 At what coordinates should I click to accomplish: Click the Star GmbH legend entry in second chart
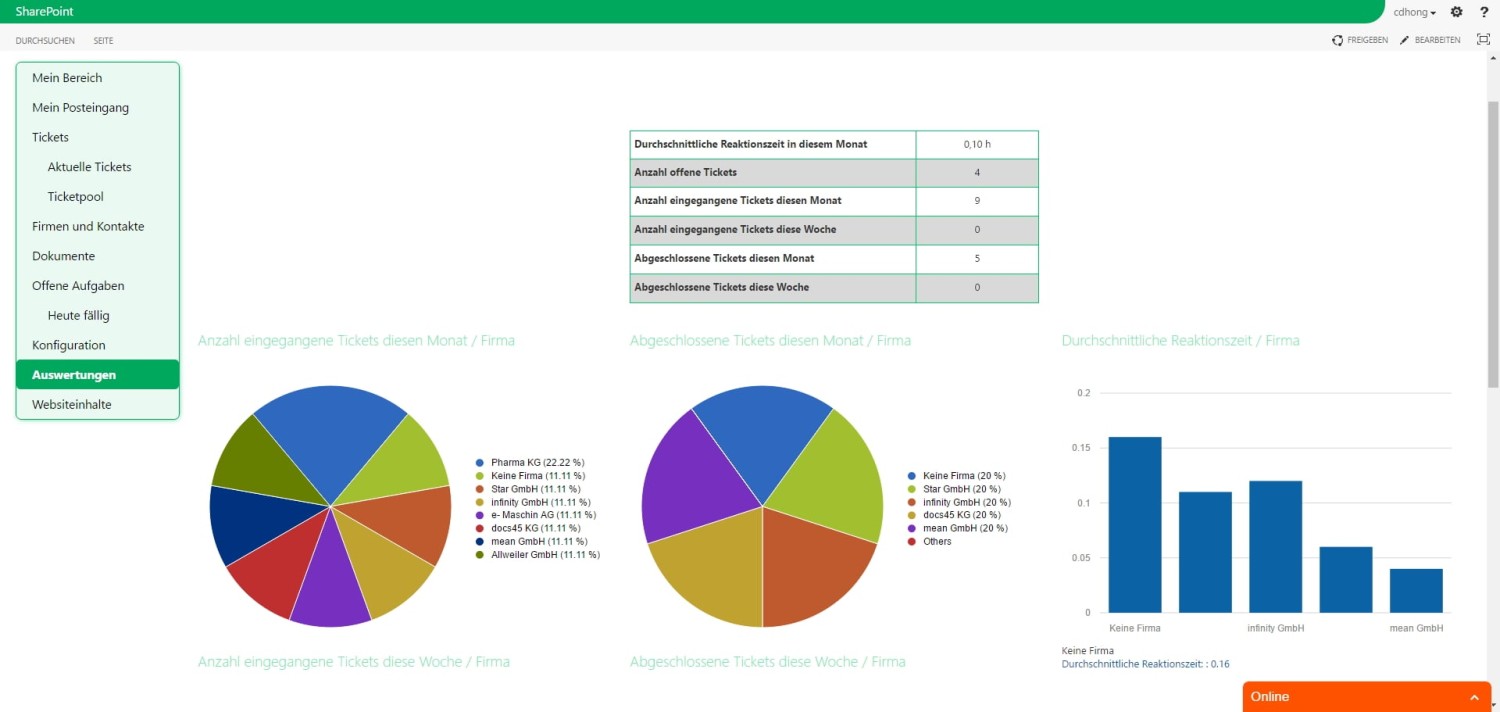tap(957, 489)
